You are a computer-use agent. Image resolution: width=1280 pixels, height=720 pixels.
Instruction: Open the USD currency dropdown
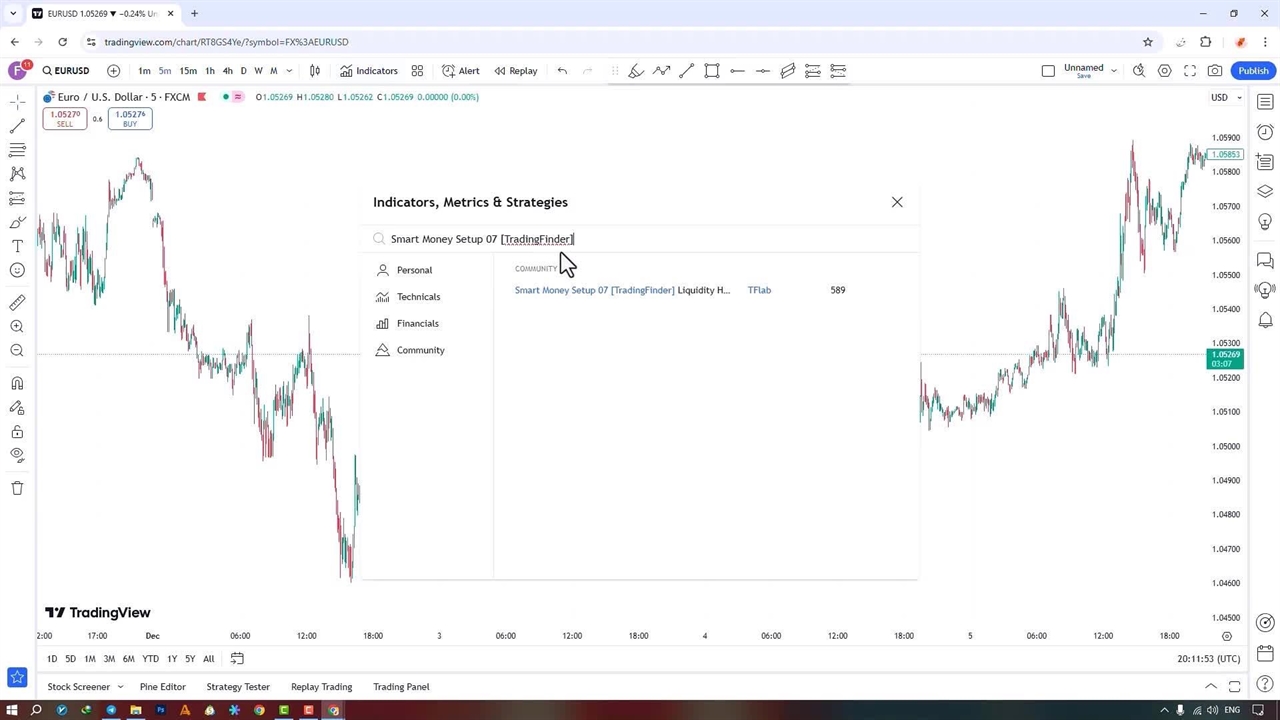pos(1226,97)
